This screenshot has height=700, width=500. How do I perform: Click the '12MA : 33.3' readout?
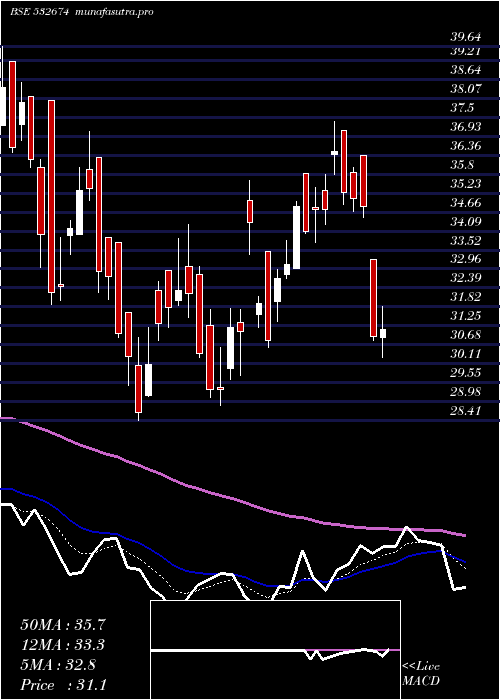(x=64, y=645)
